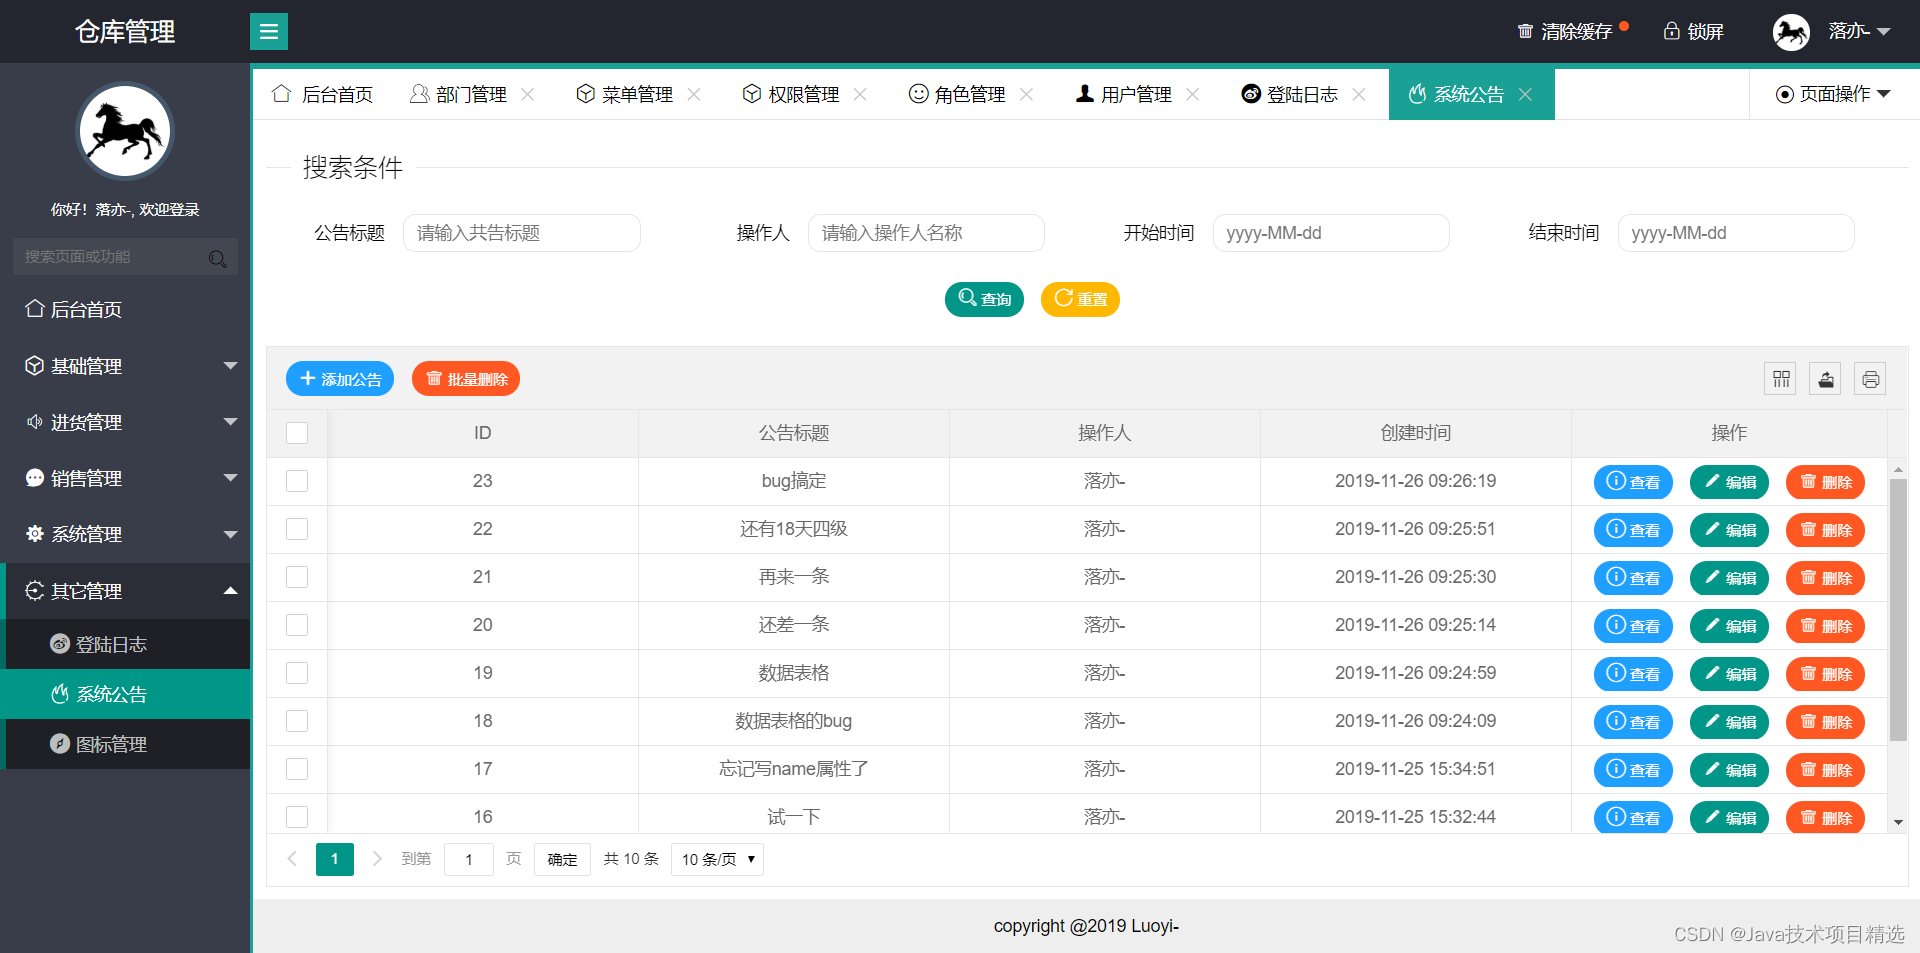1920x953 pixels.
Task: Check the row checkbox for ID 21
Action: [x=297, y=577]
